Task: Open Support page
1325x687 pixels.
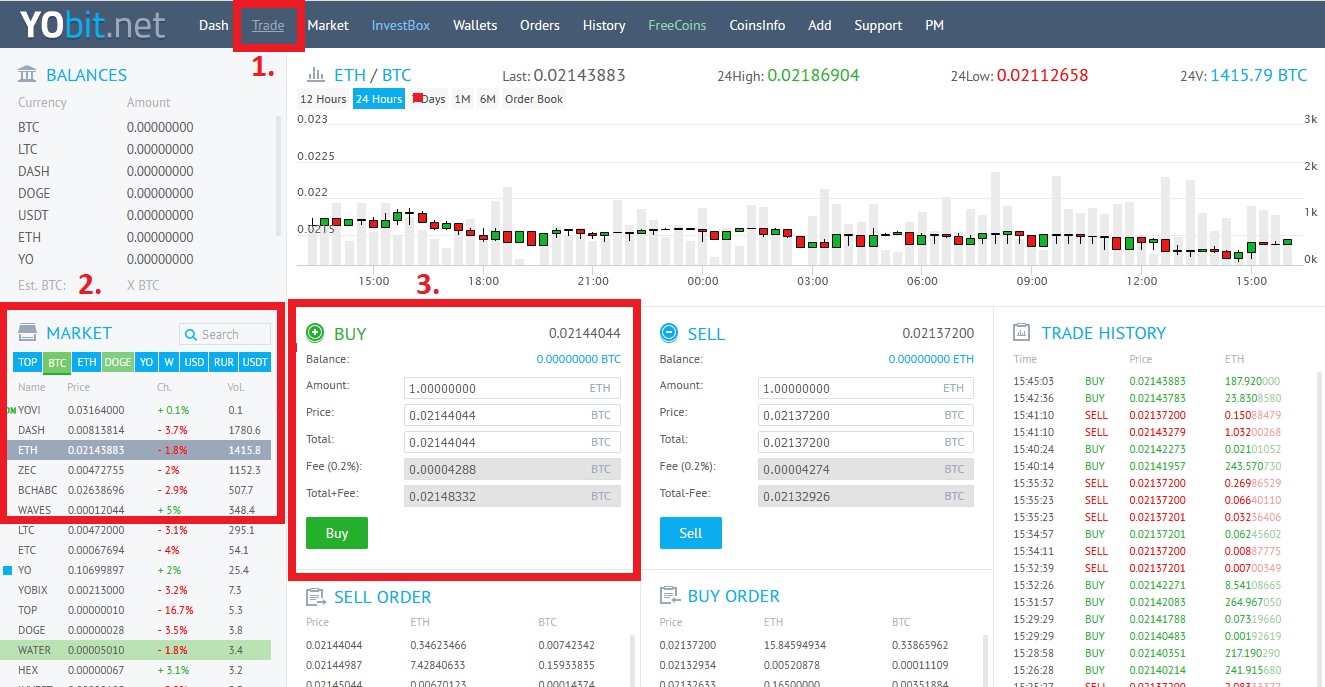Action: pyautogui.click(x=878, y=25)
